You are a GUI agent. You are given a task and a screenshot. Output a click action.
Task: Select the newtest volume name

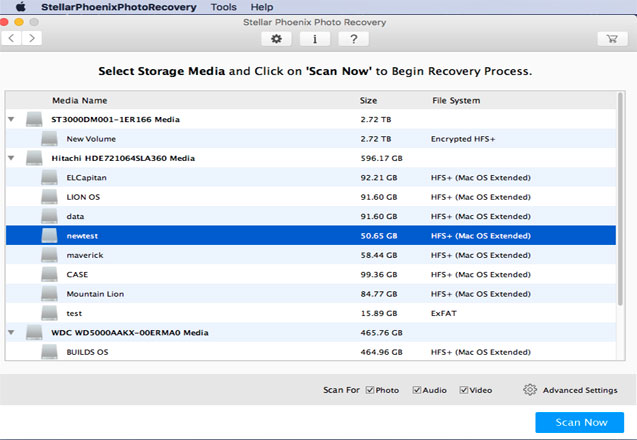(82, 236)
